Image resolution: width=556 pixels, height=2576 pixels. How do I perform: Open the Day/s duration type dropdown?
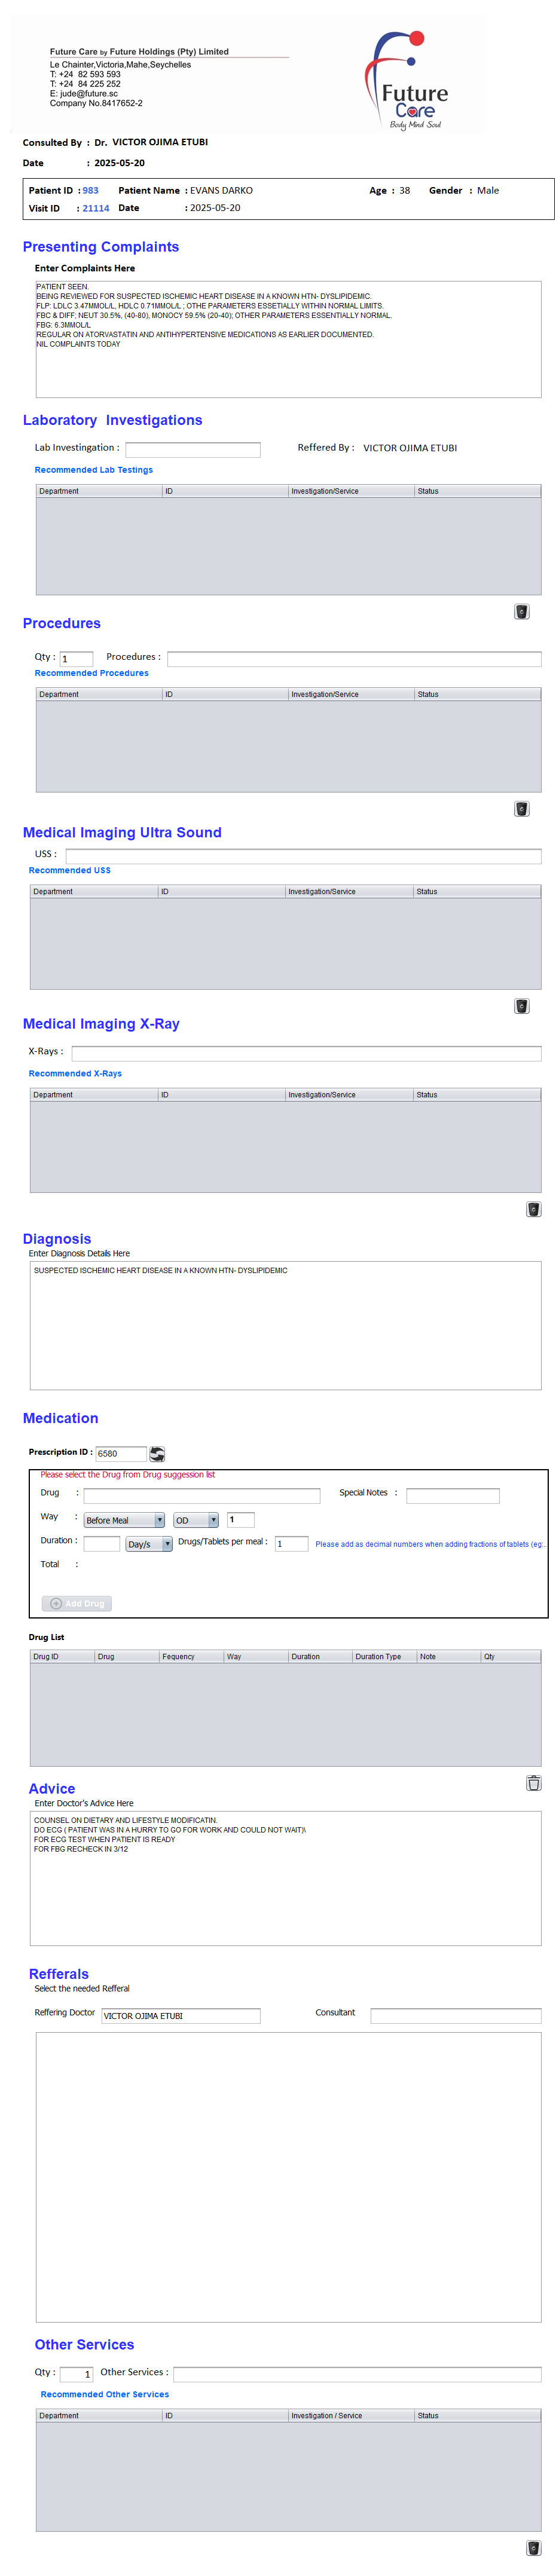(149, 1544)
